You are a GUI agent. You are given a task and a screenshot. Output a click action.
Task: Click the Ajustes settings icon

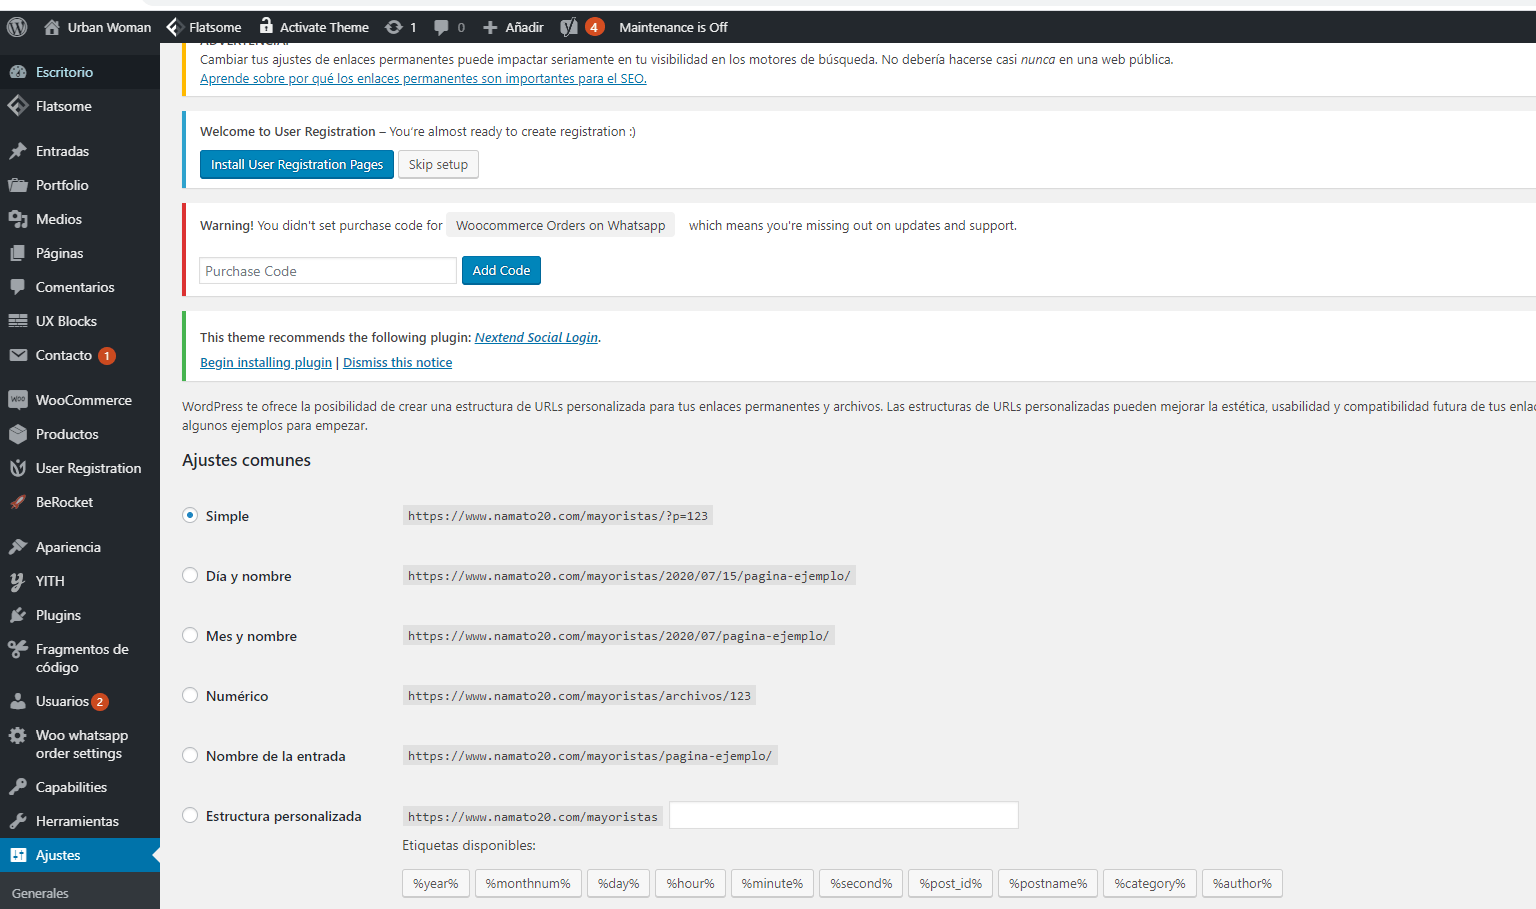tap(18, 855)
